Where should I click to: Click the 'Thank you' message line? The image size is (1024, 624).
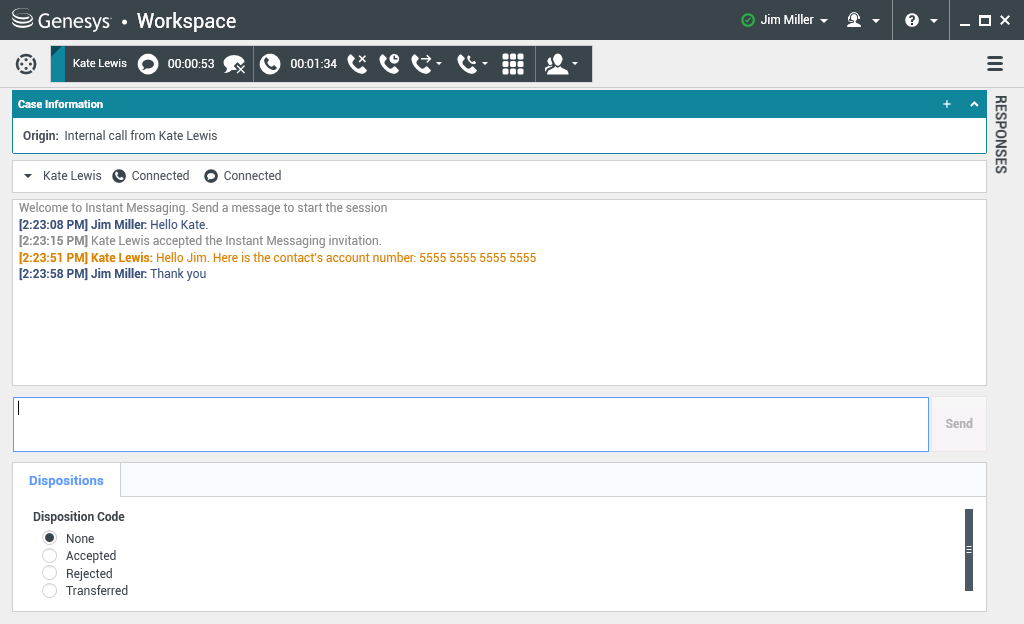[x=112, y=274]
